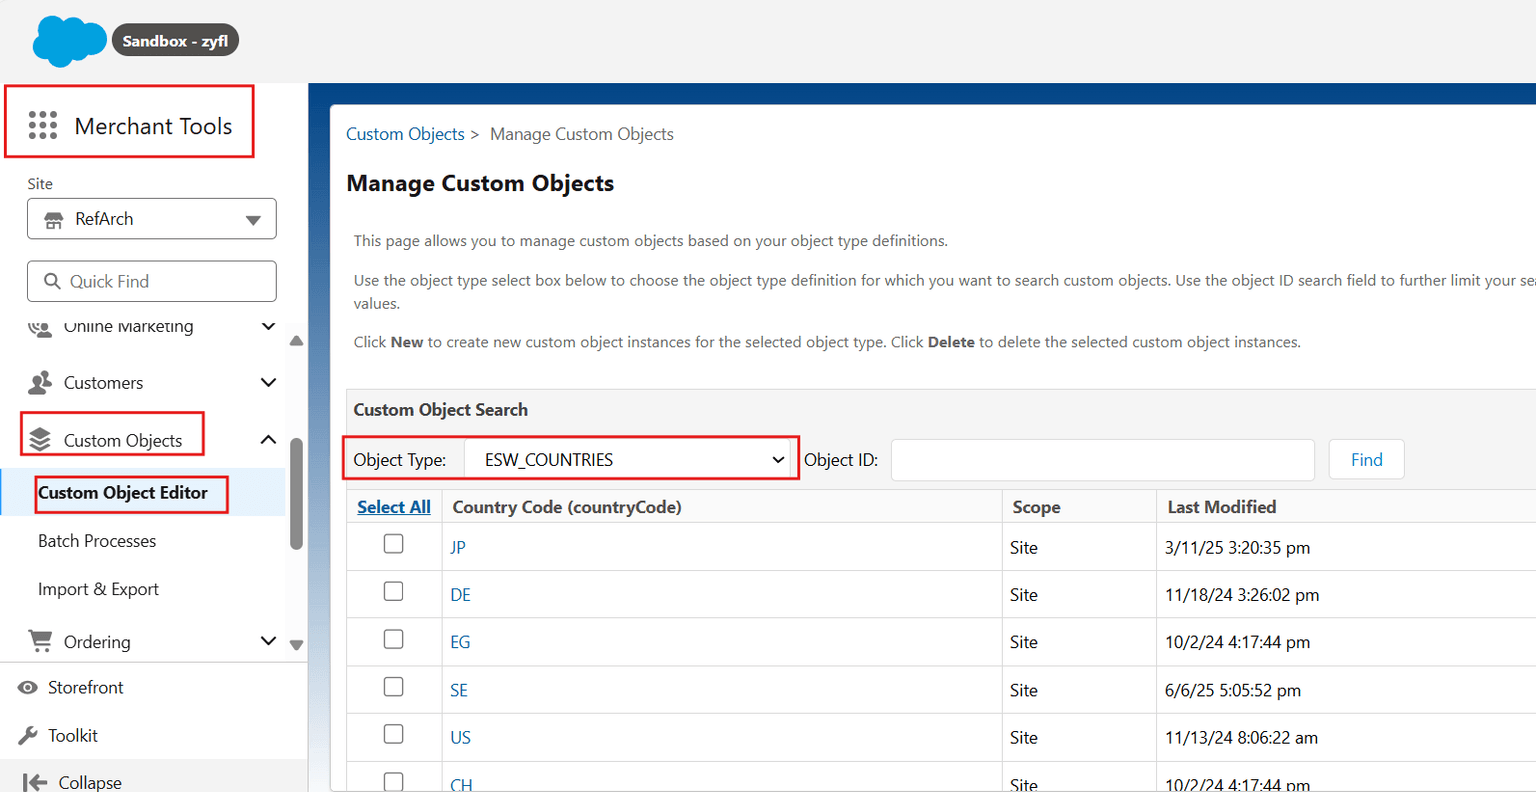The image size is (1536, 792).
Task: Click the sidebar scrollbar thumb
Action: [x=296, y=494]
